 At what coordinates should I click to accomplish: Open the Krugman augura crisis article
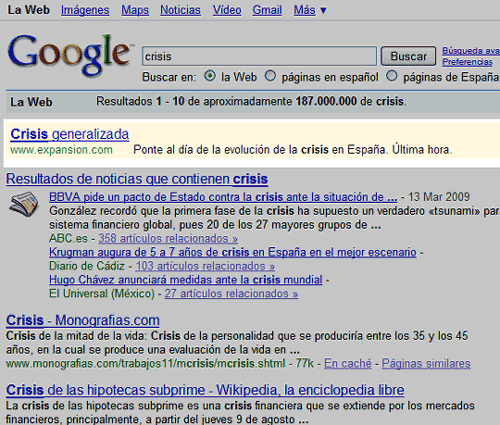pyautogui.click(x=233, y=252)
